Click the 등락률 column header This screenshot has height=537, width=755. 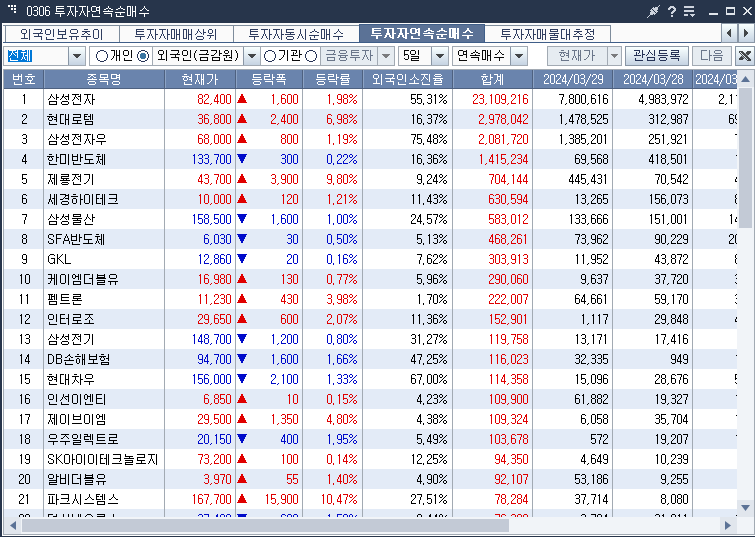pos(332,79)
